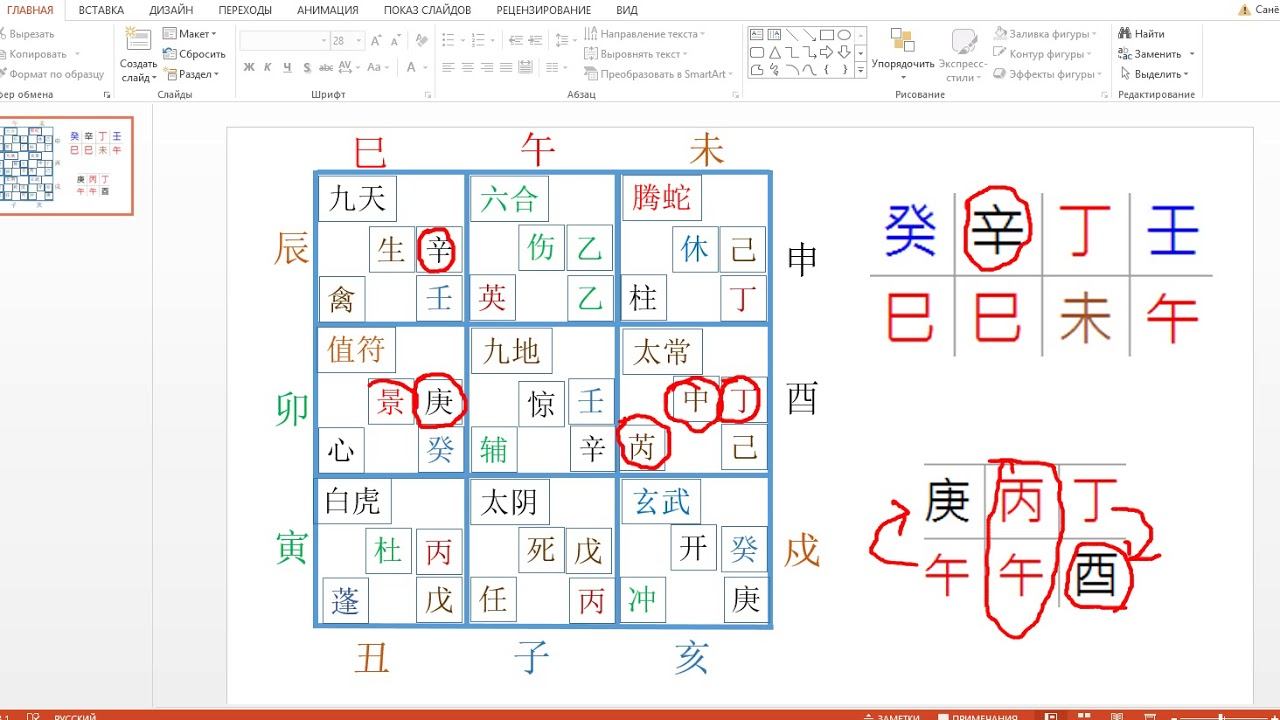
Task: Toggle bold (Ж) formatting
Action: point(249,67)
